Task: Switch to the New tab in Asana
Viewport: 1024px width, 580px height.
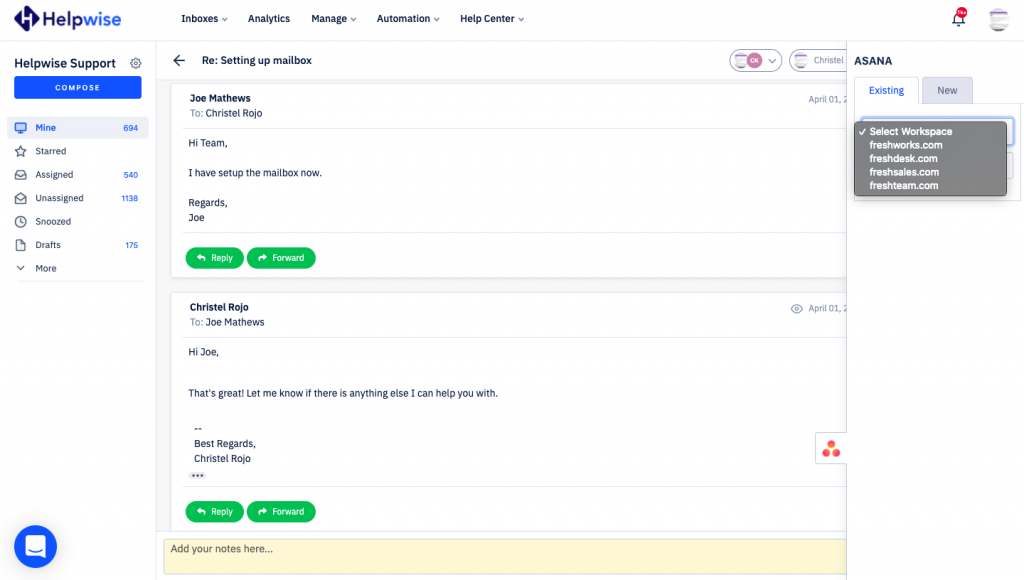Action: pyautogui.click(x=946, y=90)
